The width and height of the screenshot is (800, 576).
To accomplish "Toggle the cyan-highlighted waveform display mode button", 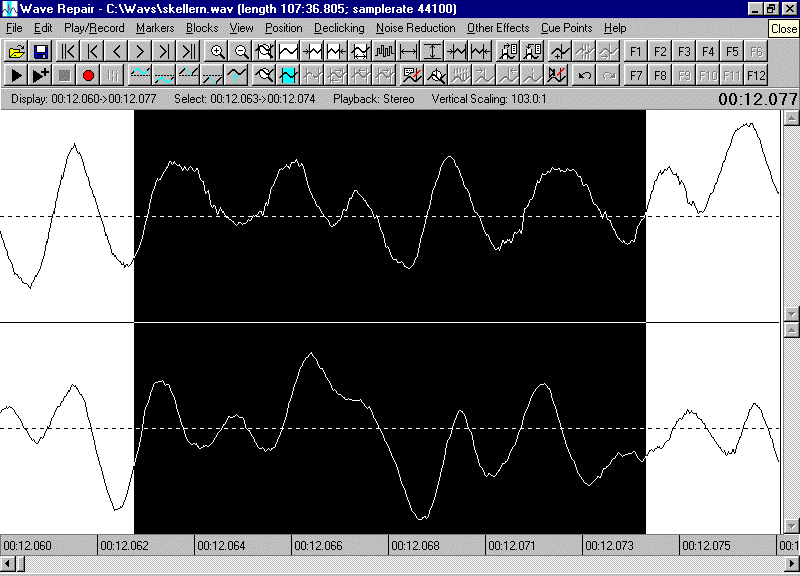I will click(289, 75).
